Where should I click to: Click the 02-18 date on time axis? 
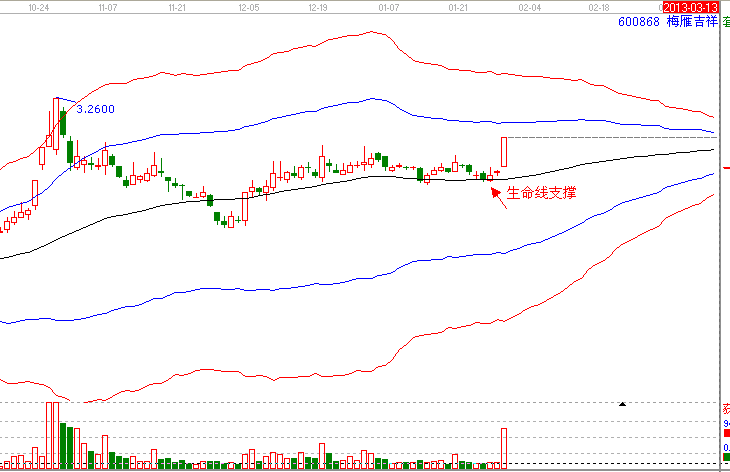599,6
